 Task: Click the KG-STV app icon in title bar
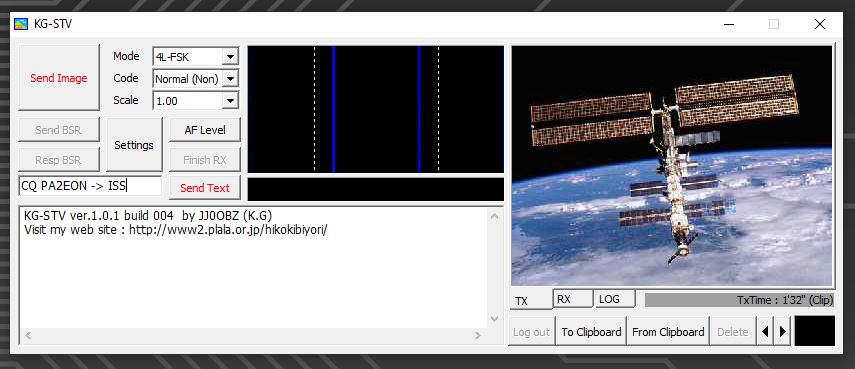pyautogui.click(x=21, y=24)
